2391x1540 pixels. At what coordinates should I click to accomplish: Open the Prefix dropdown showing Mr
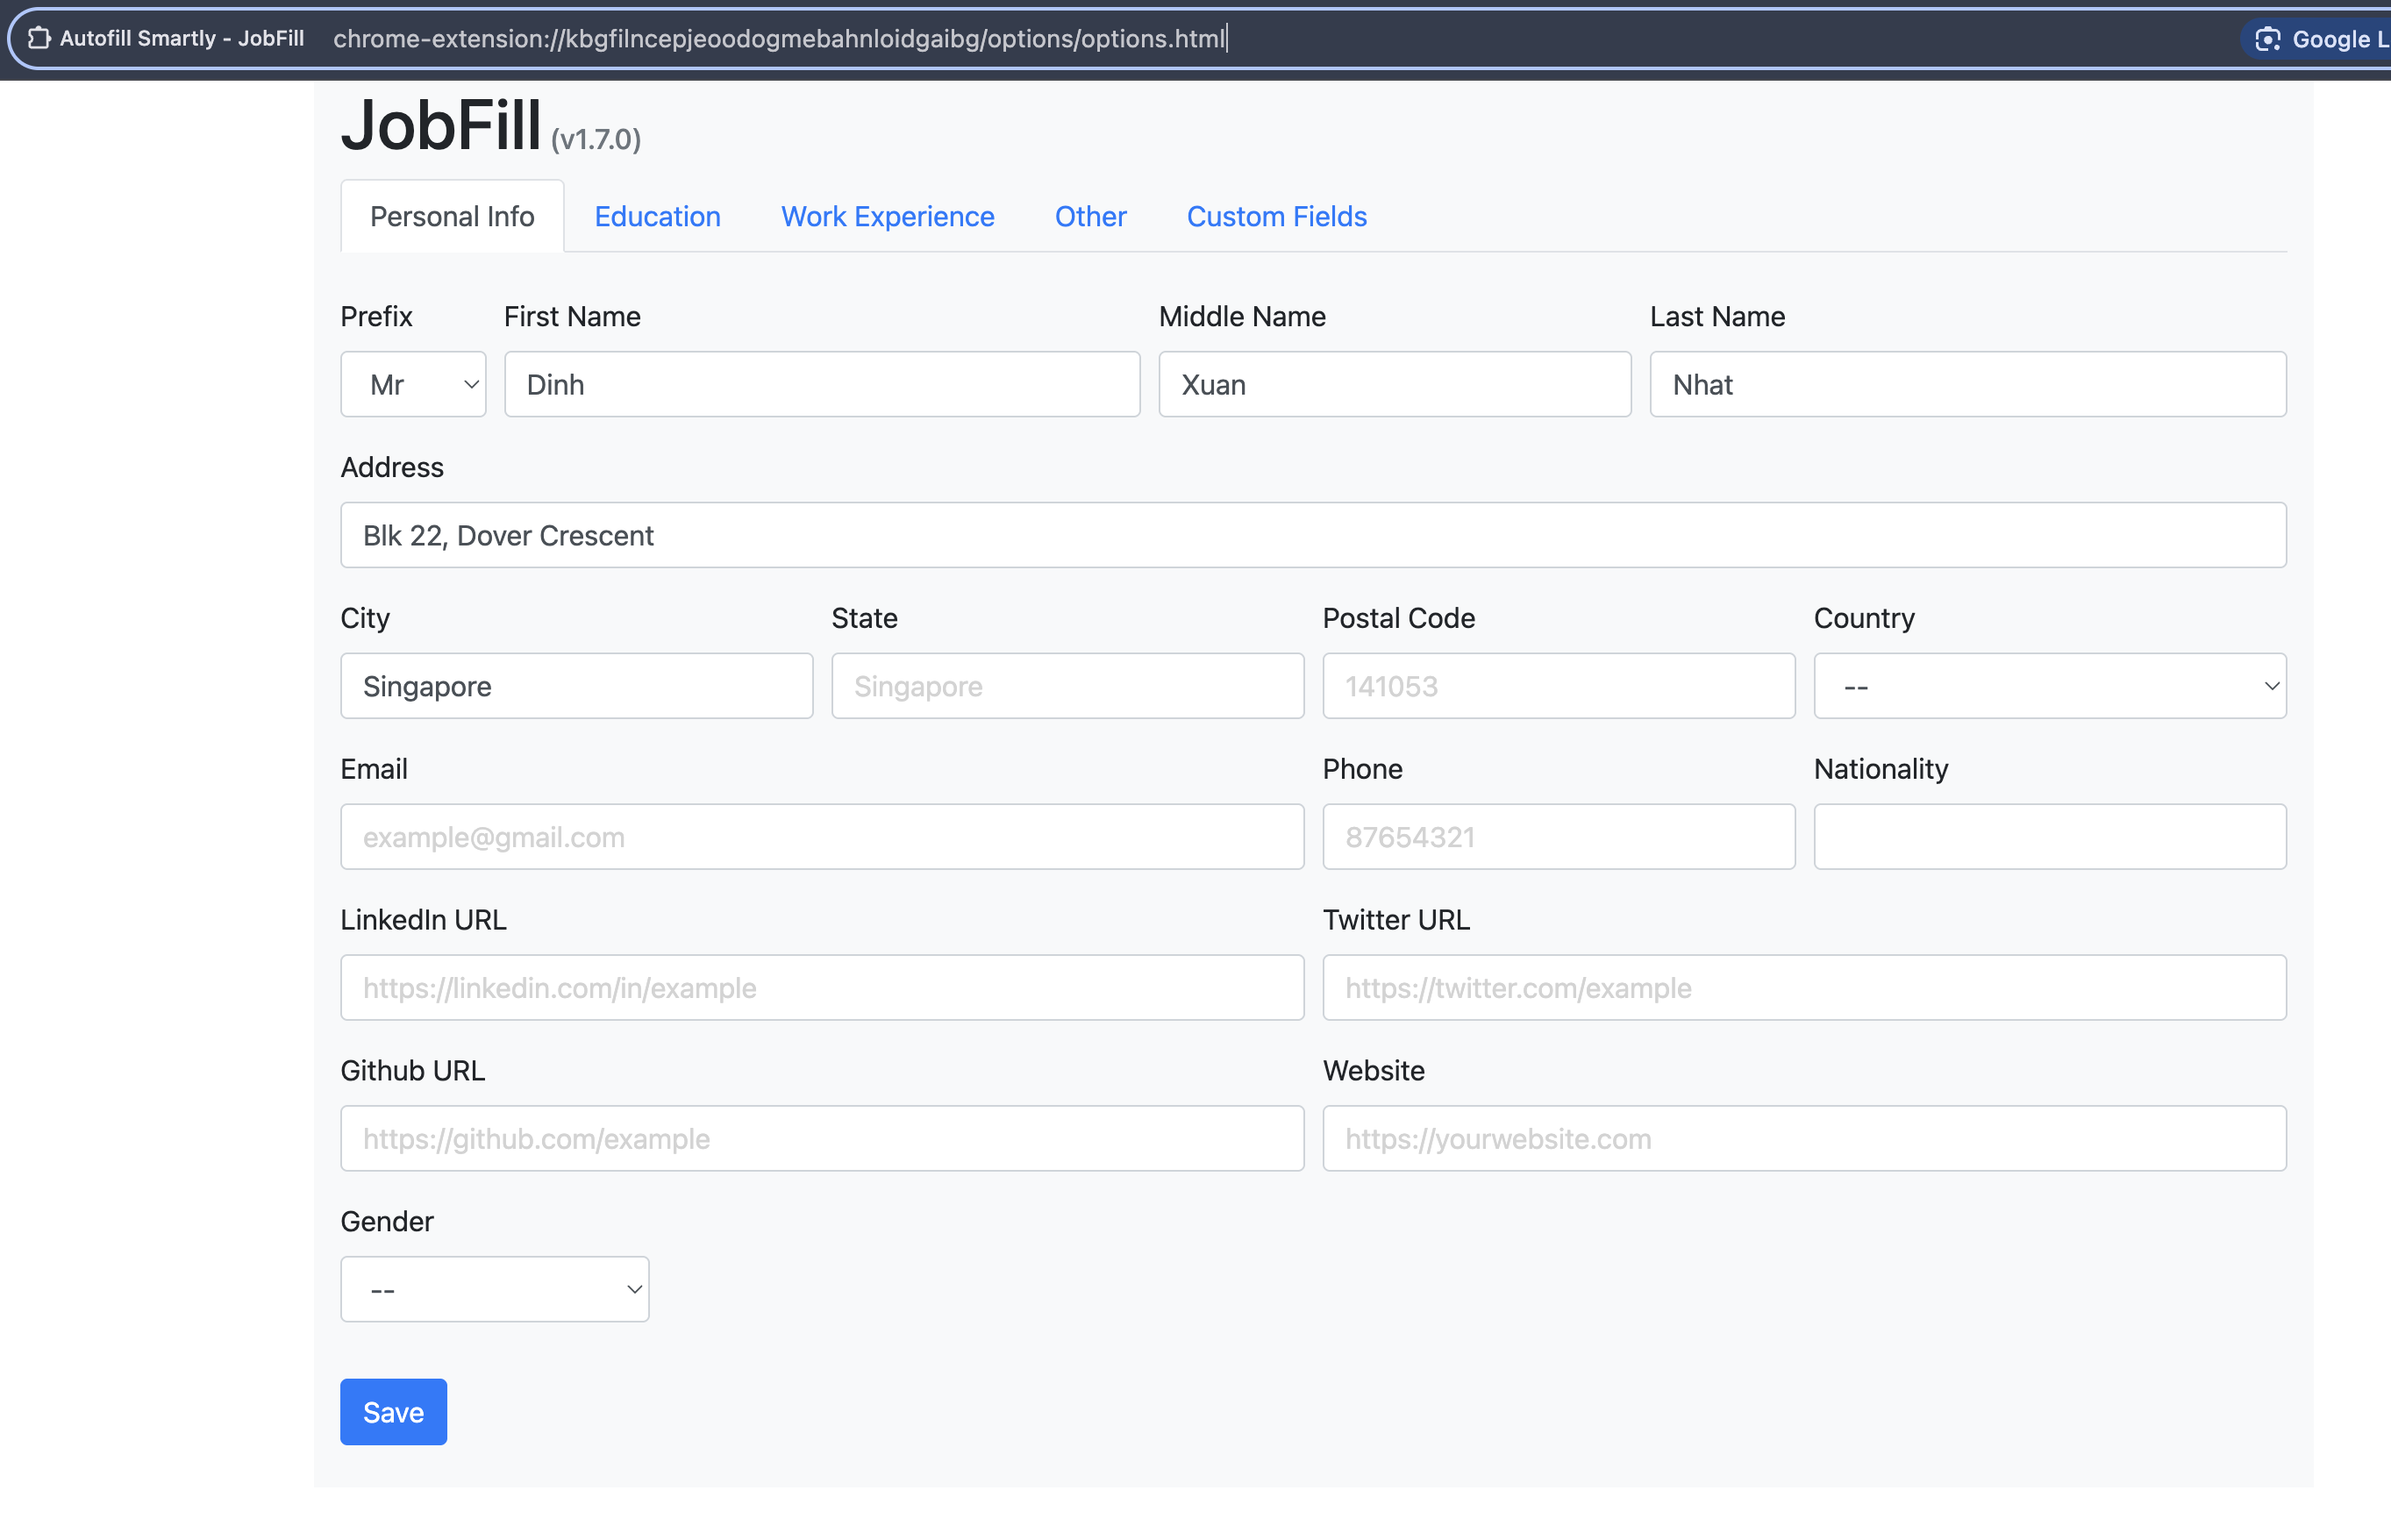[412, 384]
